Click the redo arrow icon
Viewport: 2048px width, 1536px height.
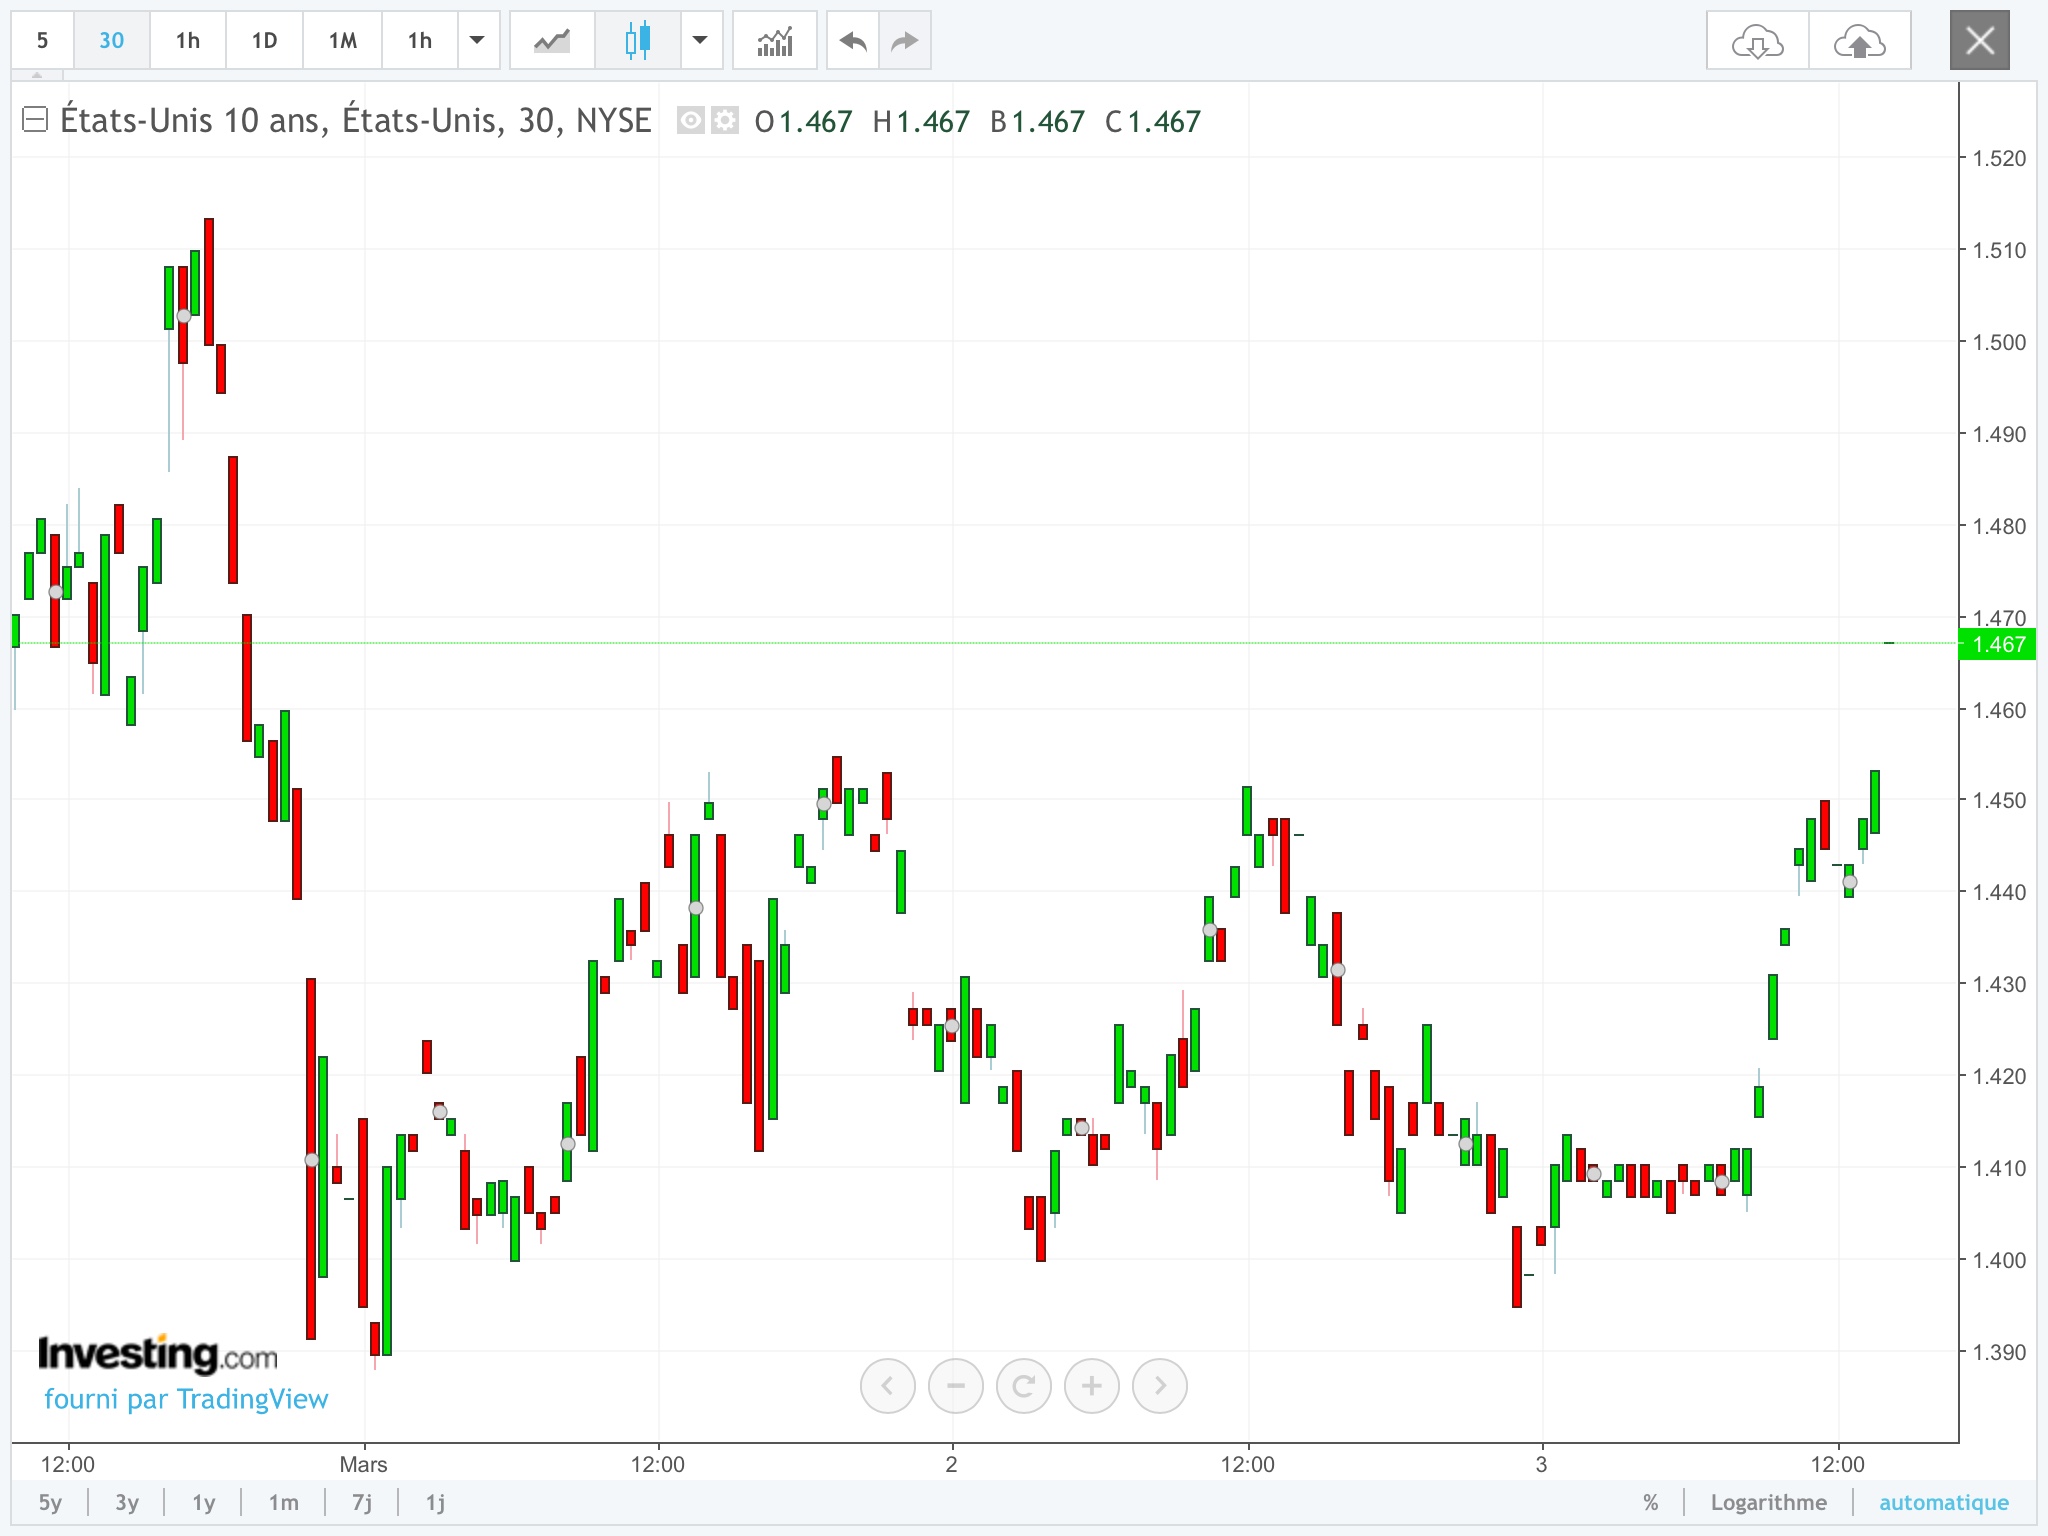pos(905,41)
